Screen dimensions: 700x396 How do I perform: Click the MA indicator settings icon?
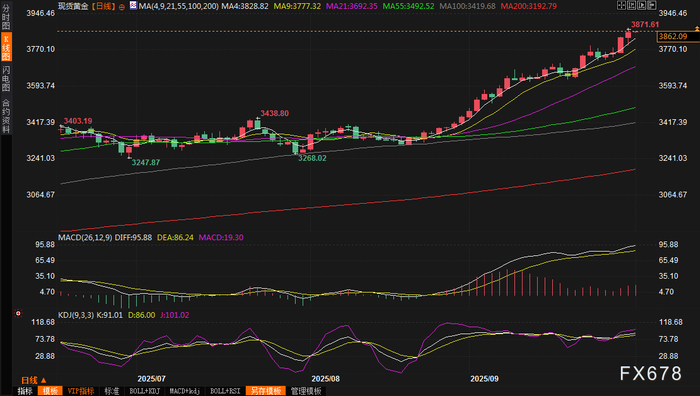[x=133, y=5]
